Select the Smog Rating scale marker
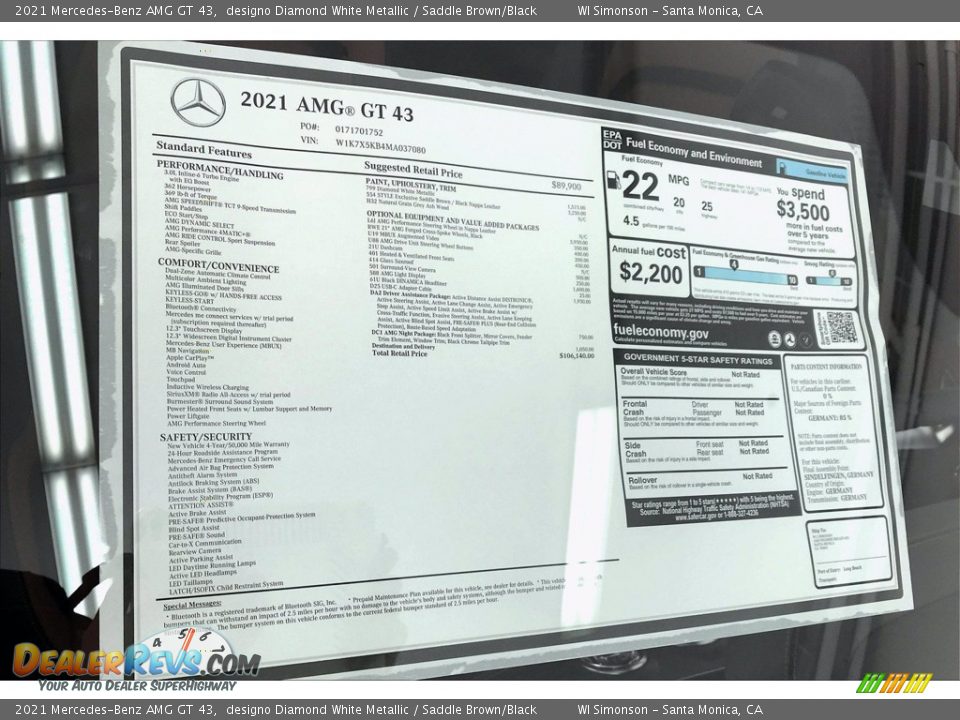 click(x=834, y=273)
